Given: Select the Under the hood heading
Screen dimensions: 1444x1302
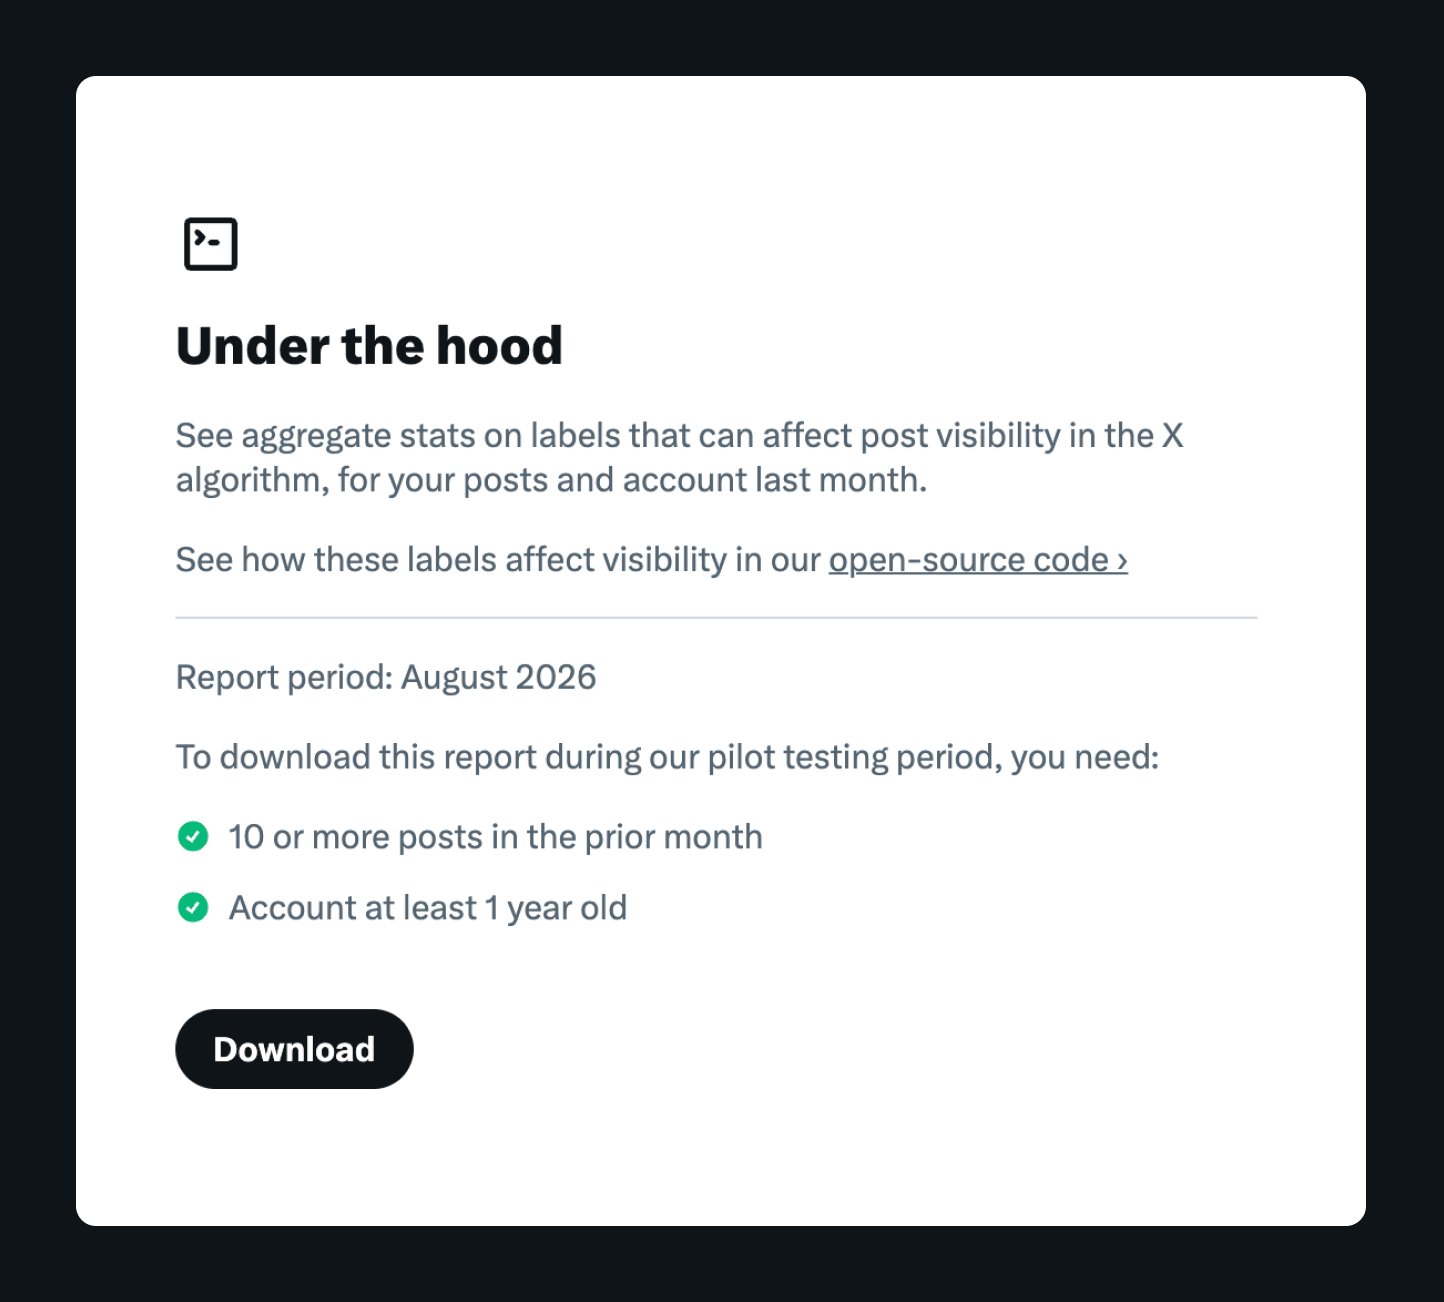Looking at the screenshot, I should tap(369, 346).
